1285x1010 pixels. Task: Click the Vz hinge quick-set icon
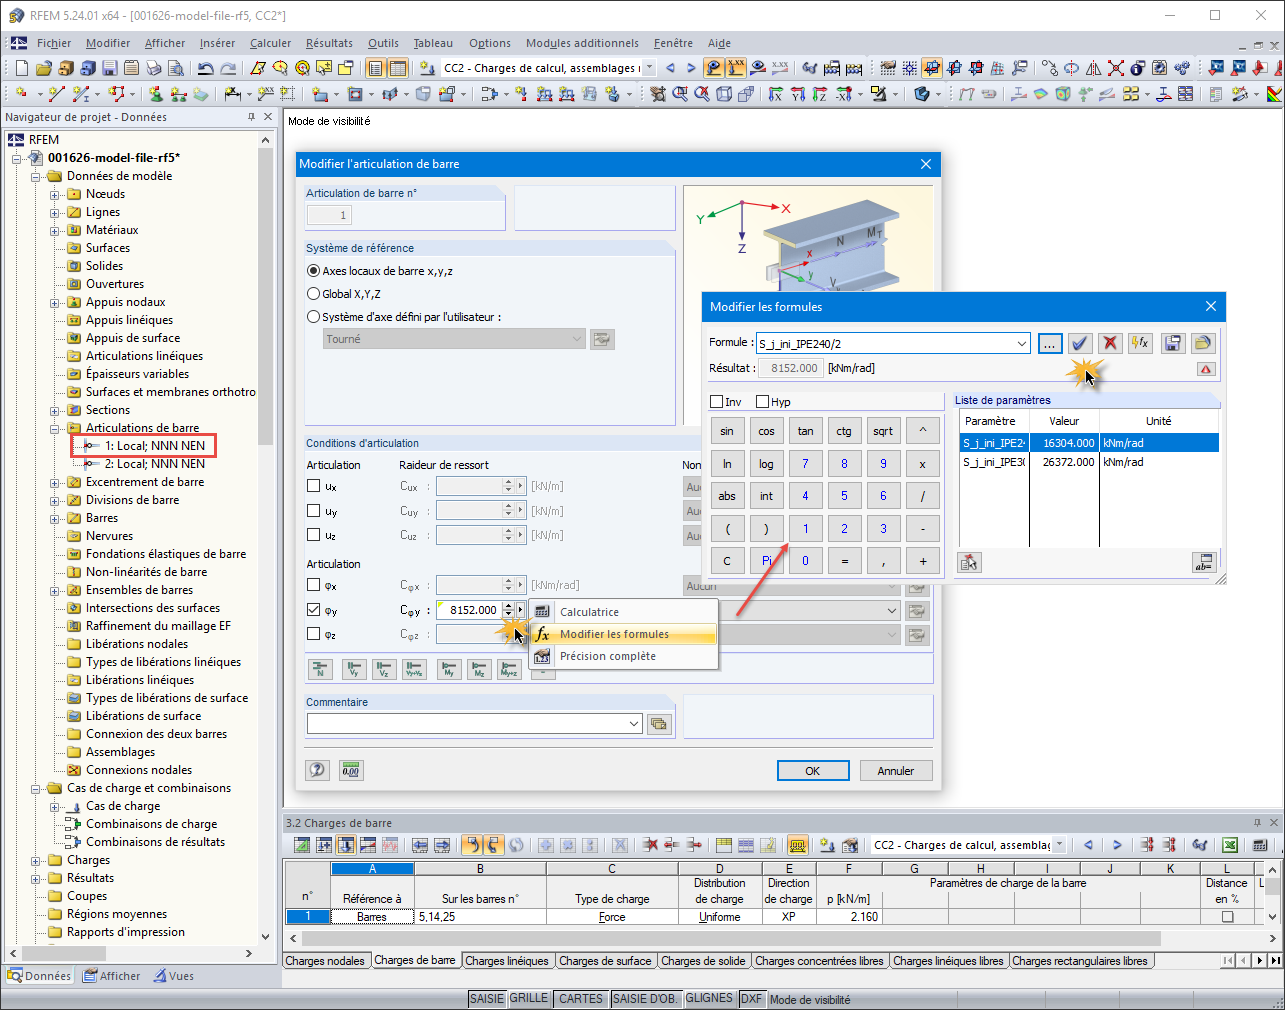384,670
